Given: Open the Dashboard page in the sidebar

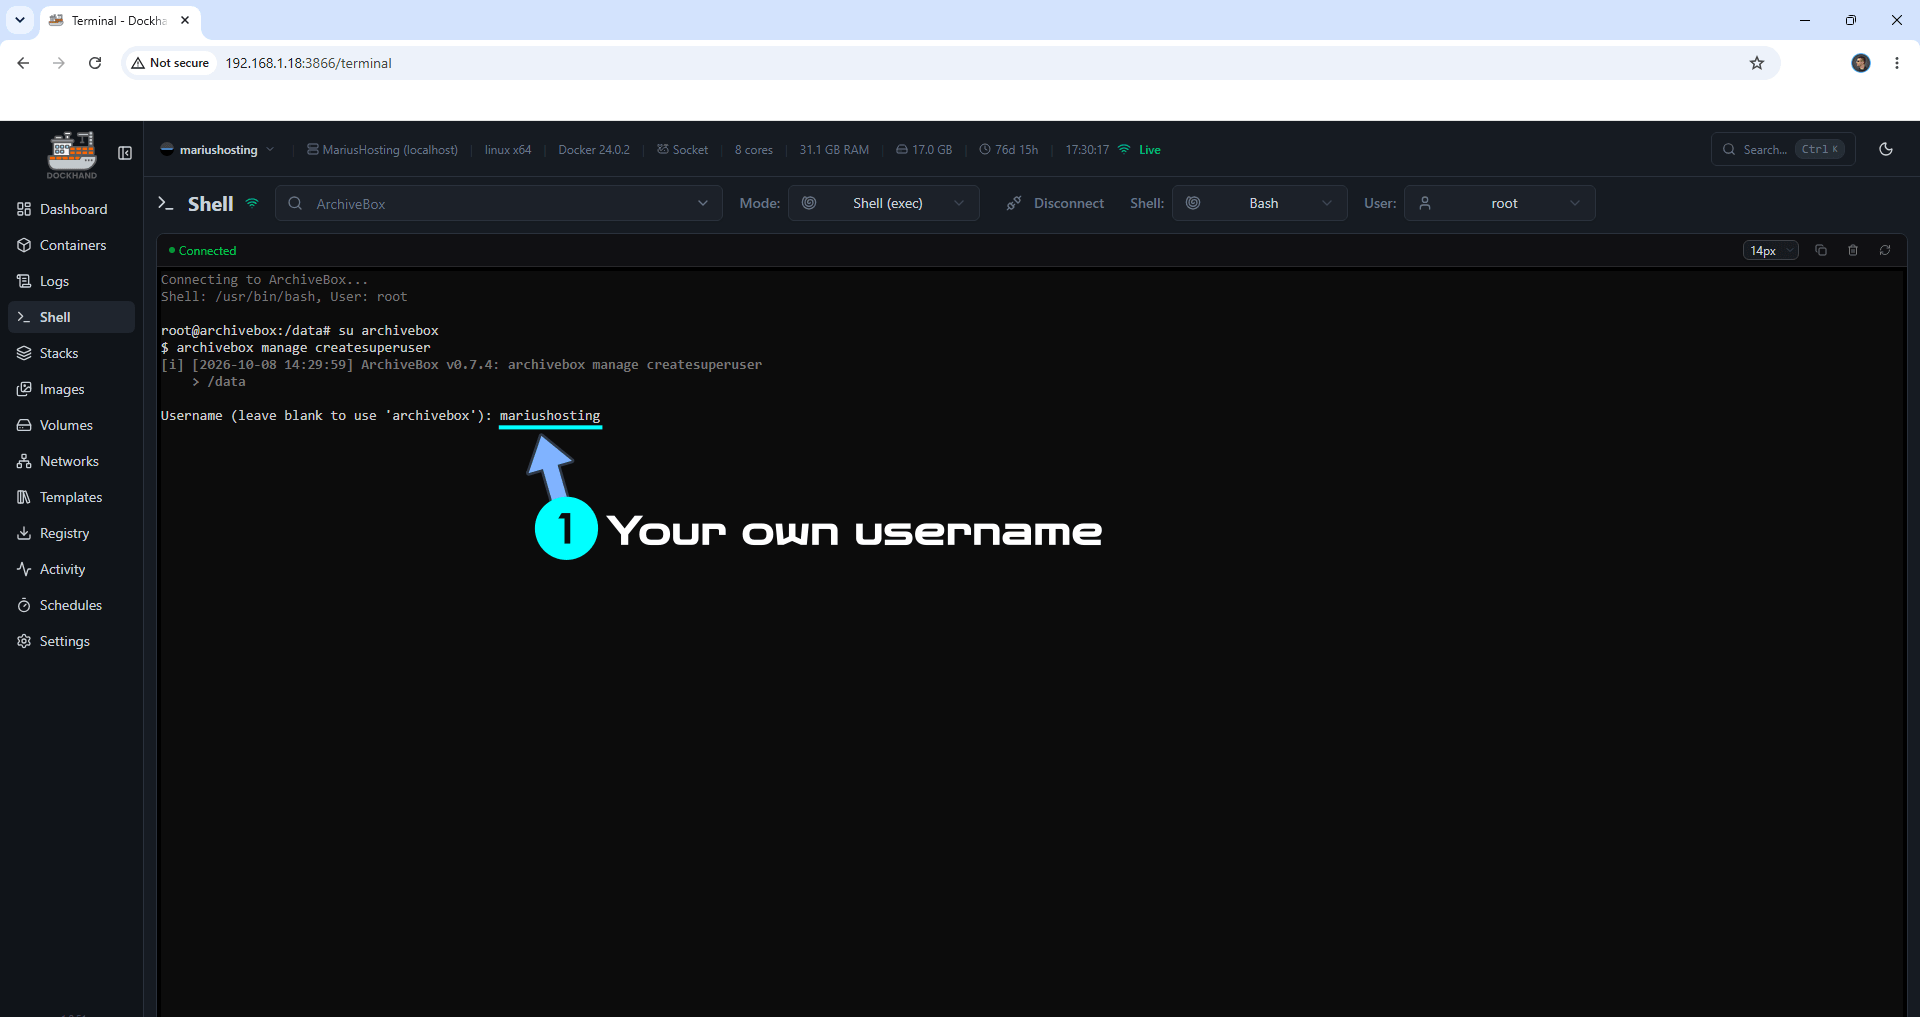Looking at the screenshot, I should click(71, 209).
